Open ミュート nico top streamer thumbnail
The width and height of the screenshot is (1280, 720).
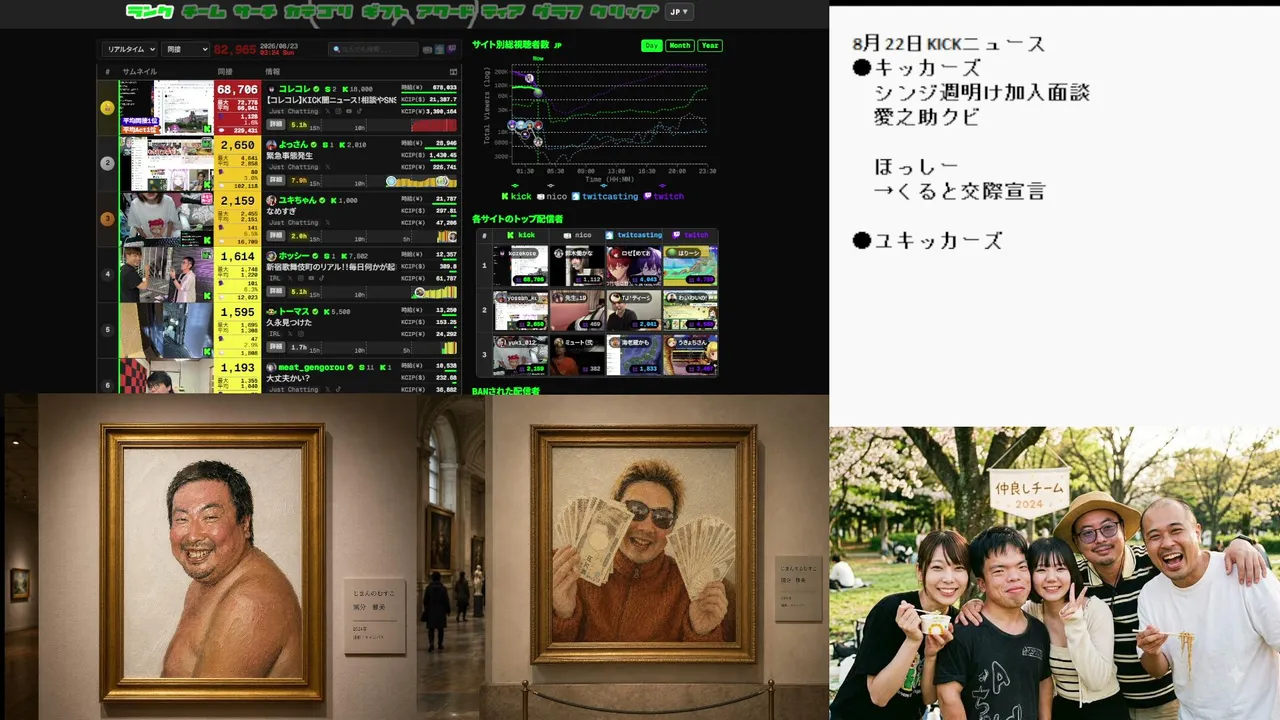point(577,354)
